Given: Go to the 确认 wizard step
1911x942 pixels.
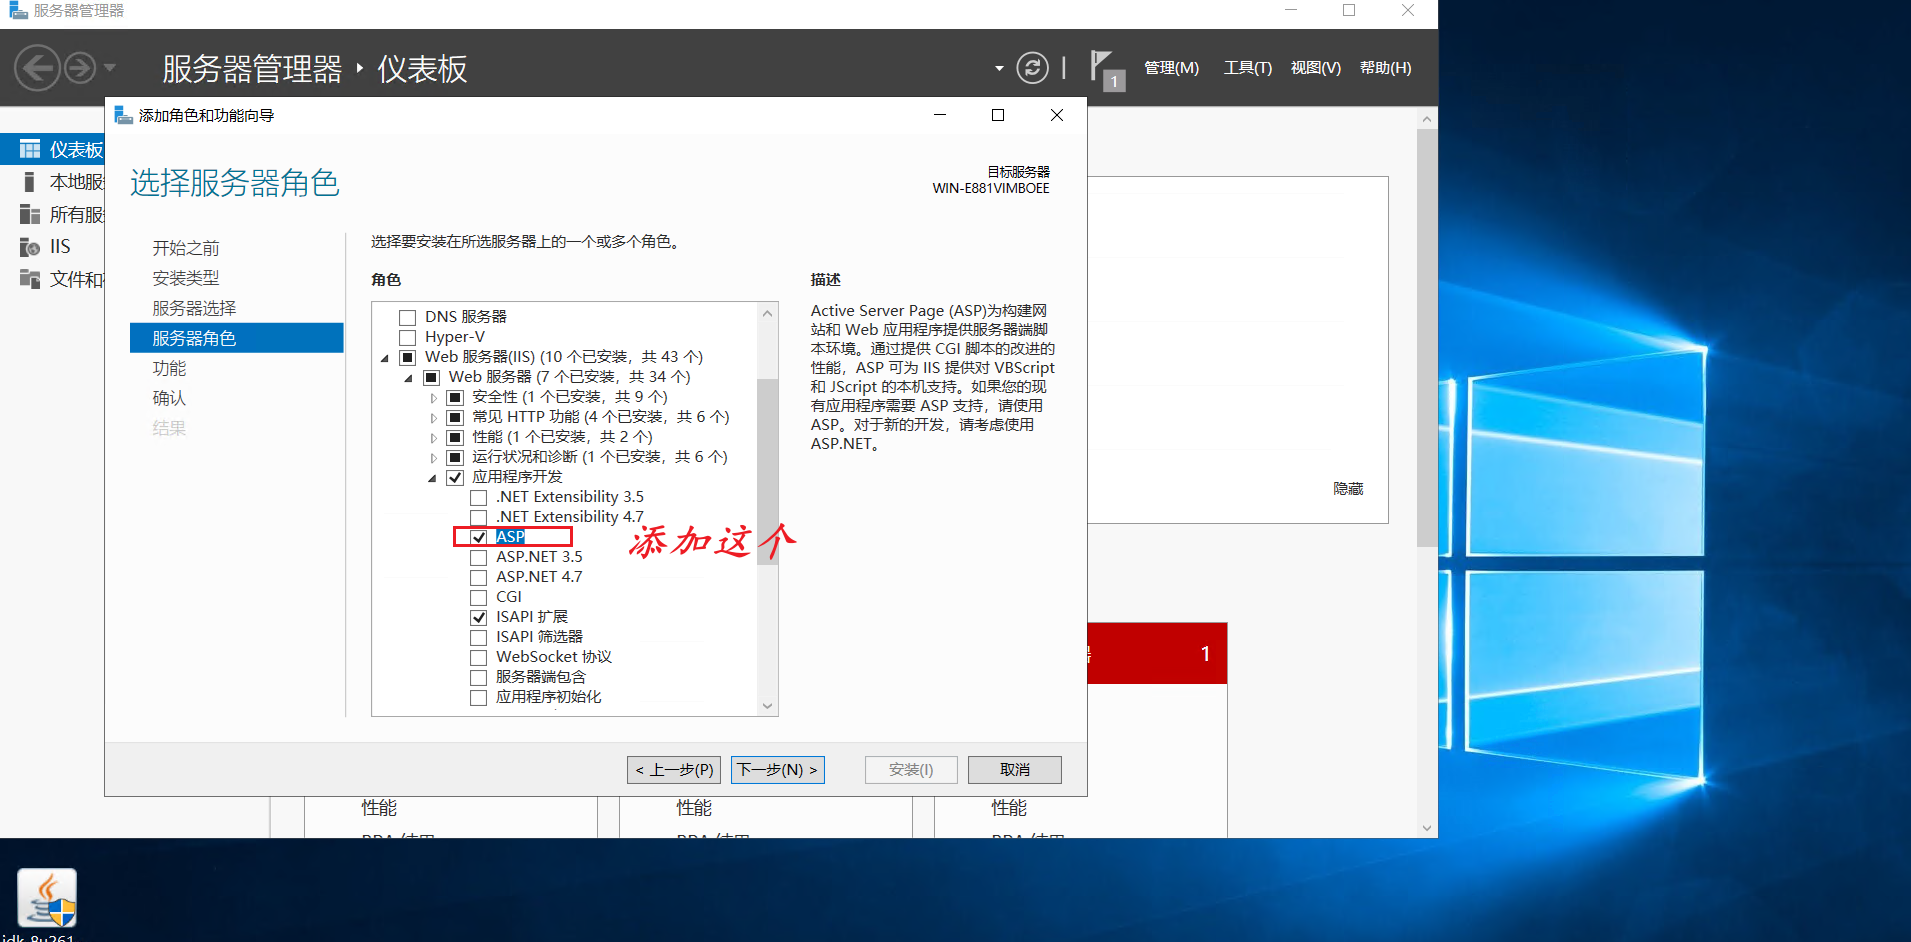Looking at the screenshot, I should click(169, 398).
